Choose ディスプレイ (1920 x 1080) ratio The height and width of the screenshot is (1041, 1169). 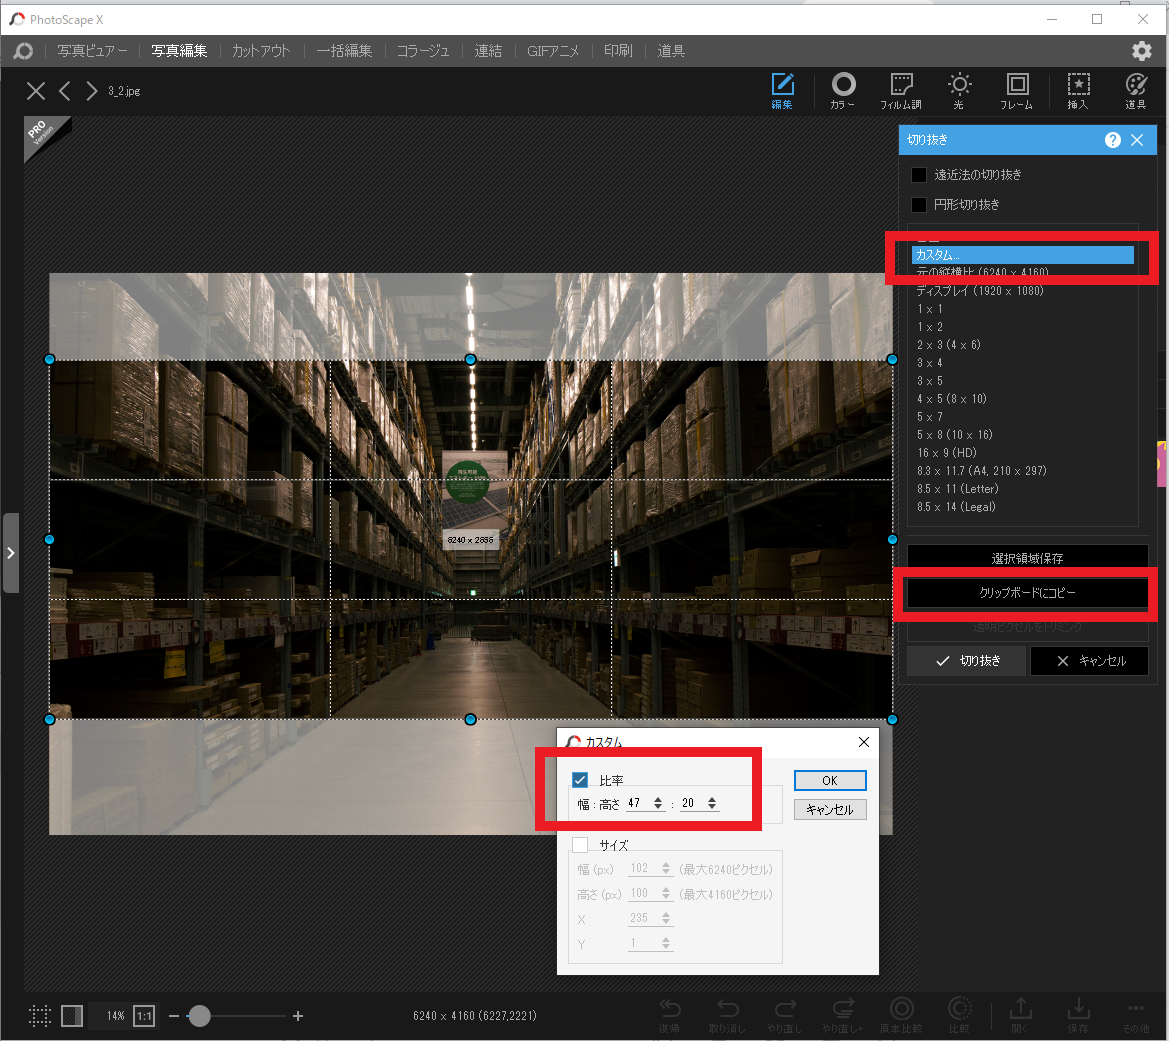979,291
